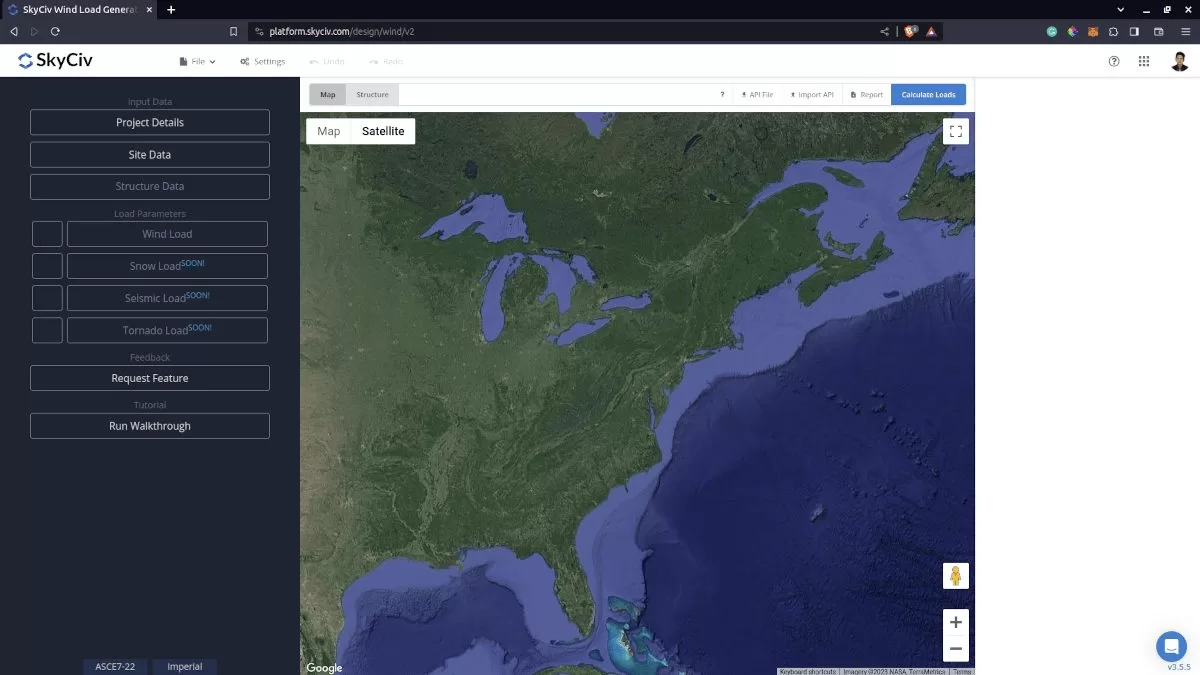Open the Imperial units selector
The image size is (1200, 675).
(x=184, y=666)
